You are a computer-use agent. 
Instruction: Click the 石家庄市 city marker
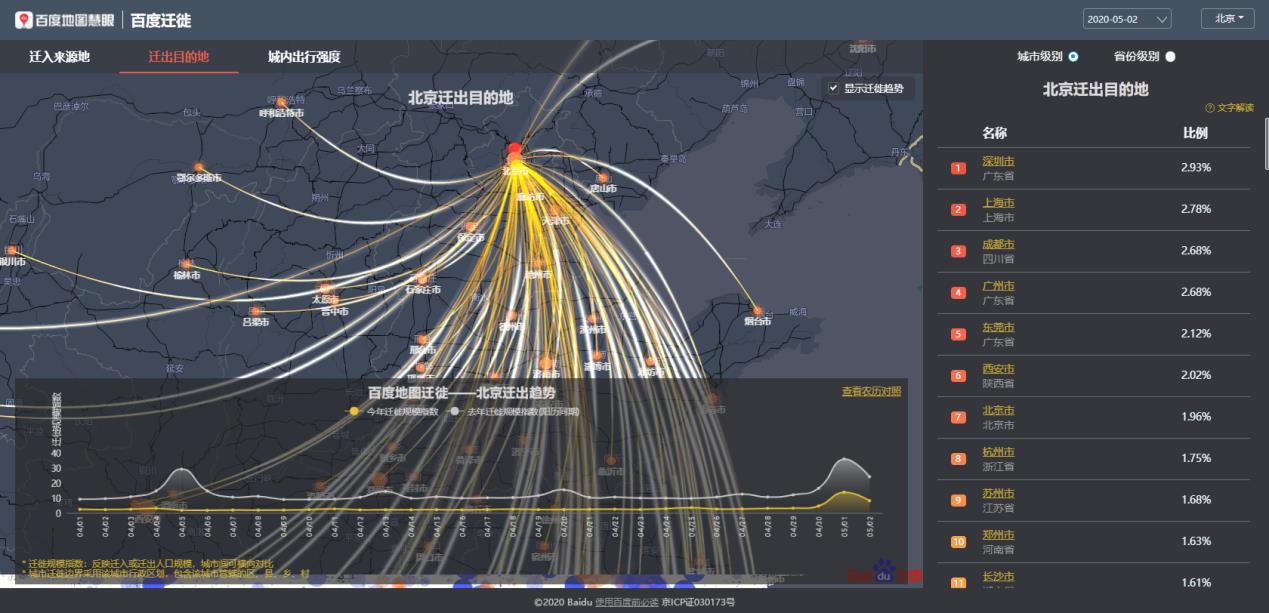[x=422, y=279]
